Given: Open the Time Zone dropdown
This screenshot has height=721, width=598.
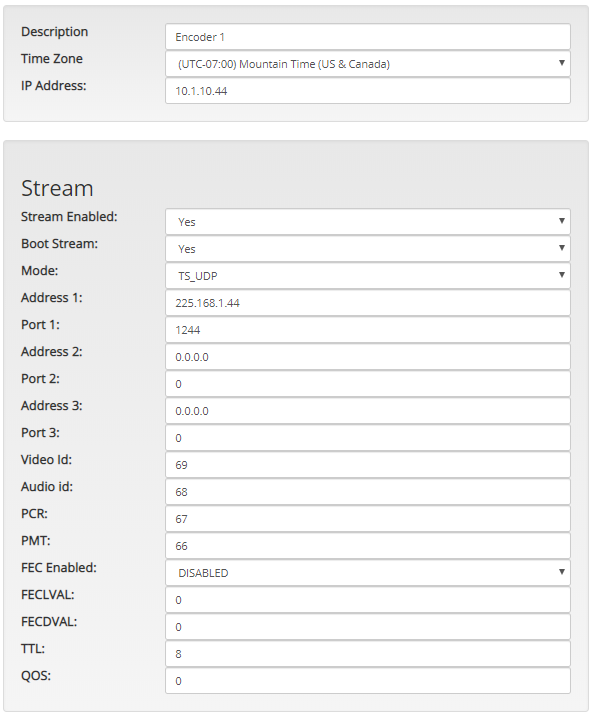Looking at the screenshot, I should 368,63.
